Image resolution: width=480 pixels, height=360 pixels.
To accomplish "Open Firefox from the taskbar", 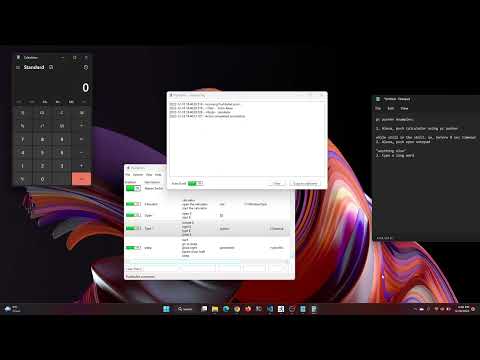I will (x=248, y=309).
